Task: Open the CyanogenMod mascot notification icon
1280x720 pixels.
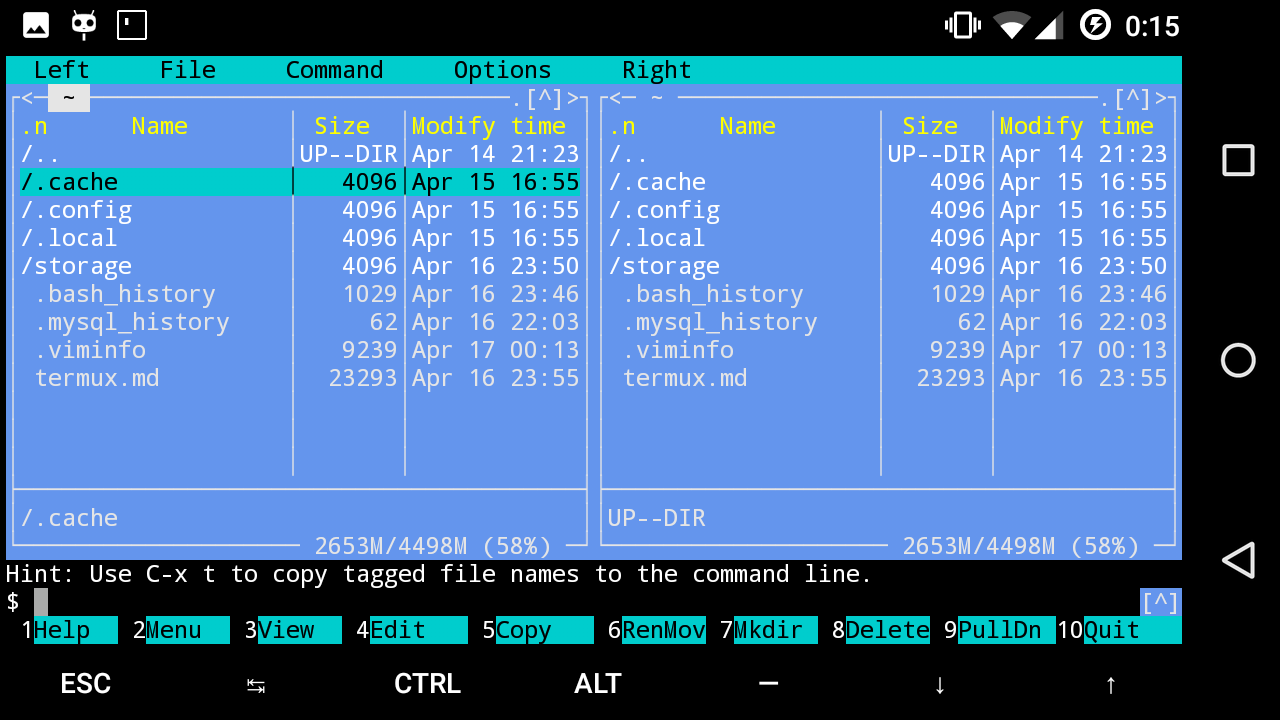Action: tap(84, 25)
